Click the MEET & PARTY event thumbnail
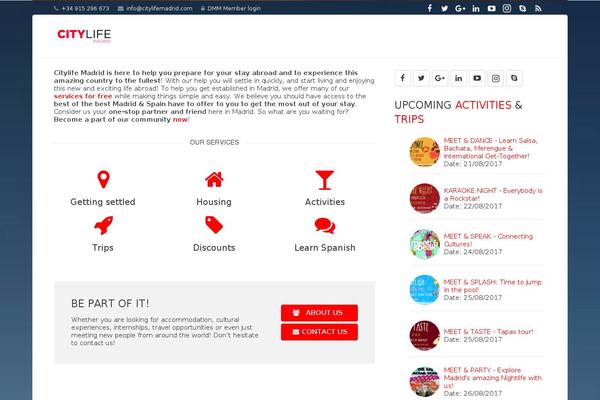This screenshot has height=400, width=600. click(424, 381)
